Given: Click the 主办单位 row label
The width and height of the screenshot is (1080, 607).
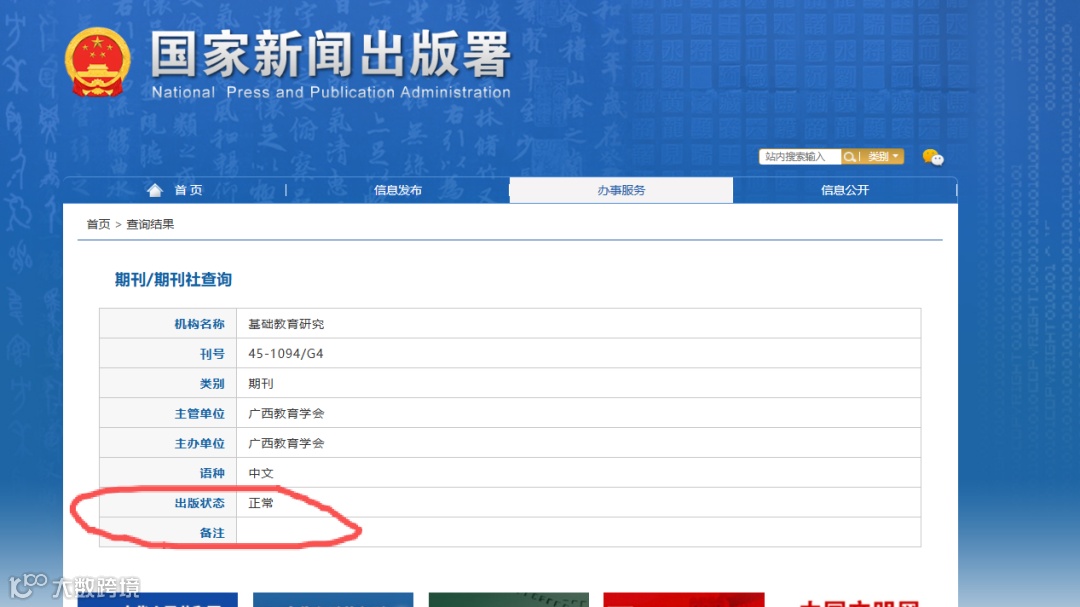Looking at the screenshot, I should coord(199,443).
